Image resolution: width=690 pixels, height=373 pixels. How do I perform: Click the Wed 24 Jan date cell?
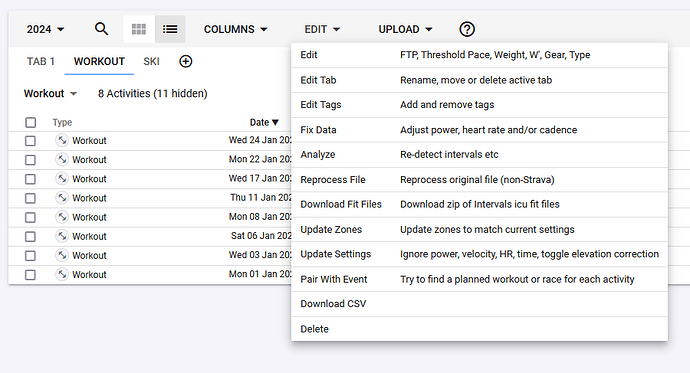click(x=260, y=140)
